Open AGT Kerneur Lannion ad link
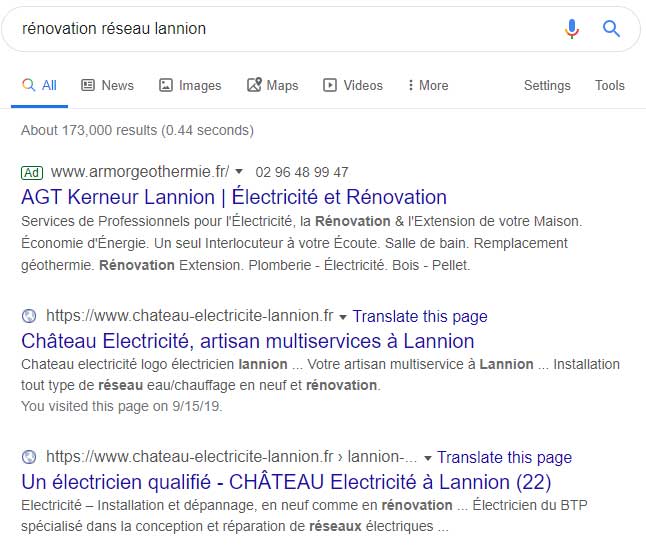Viewport: 646px width, 546px height. coord(234,197)
